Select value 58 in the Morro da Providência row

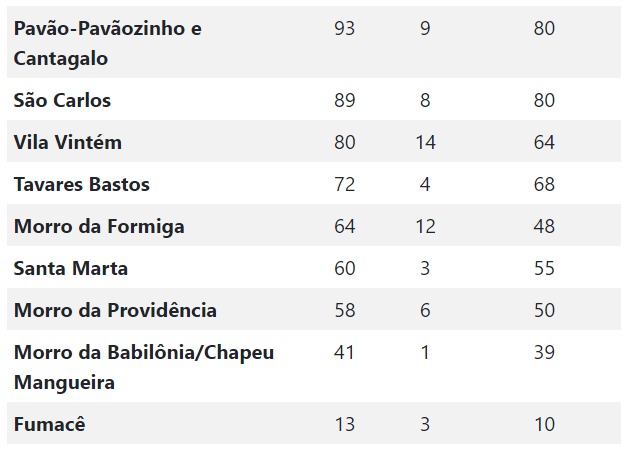coord(345,310)
